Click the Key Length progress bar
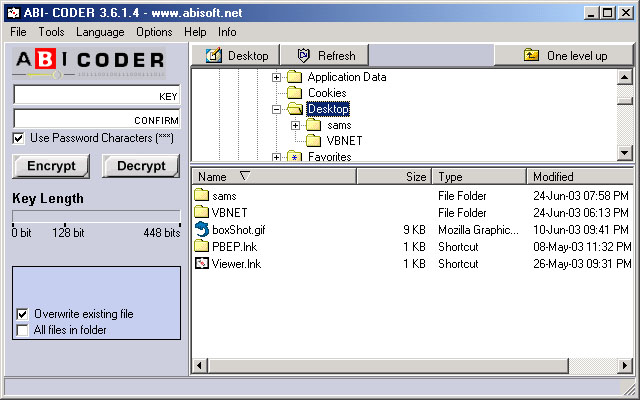The height and width of the screenshot is (400, 640). 96,216
